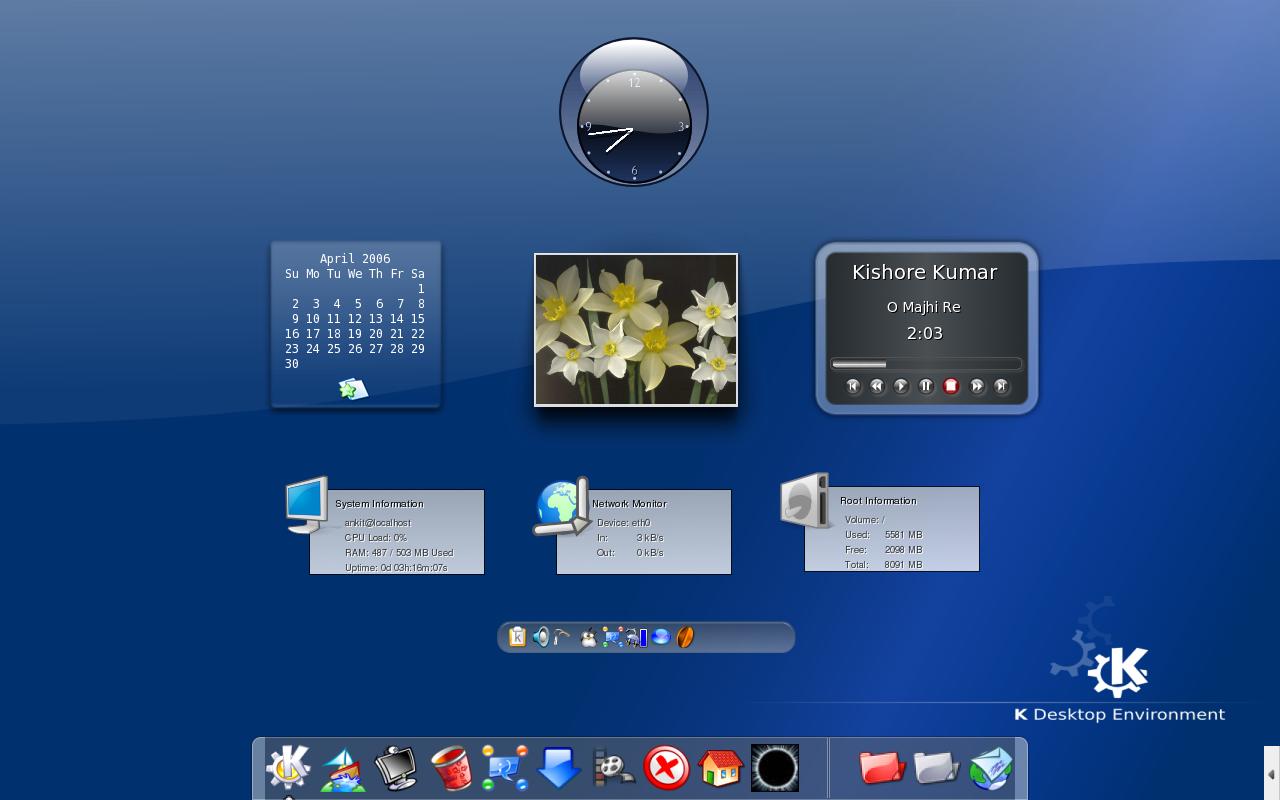Click the analog clock widget

[x=634, y=112]
